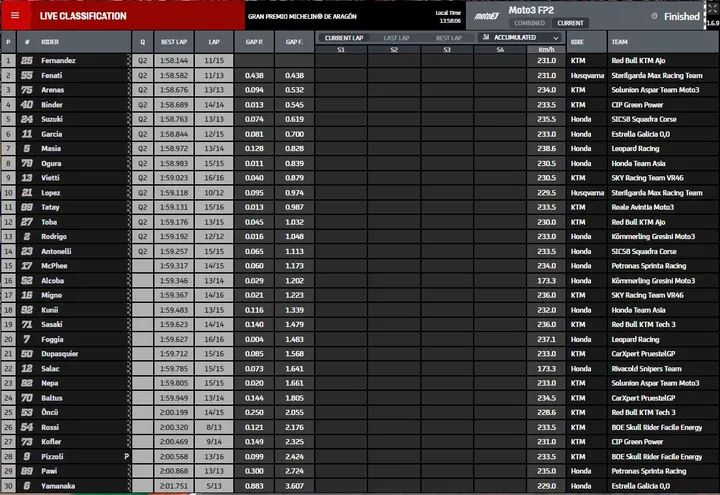The width and height of the screenshot is (720, 495).
Task: Click Vietti's team SKY Racing Team VR46
Action: point(647,178)
